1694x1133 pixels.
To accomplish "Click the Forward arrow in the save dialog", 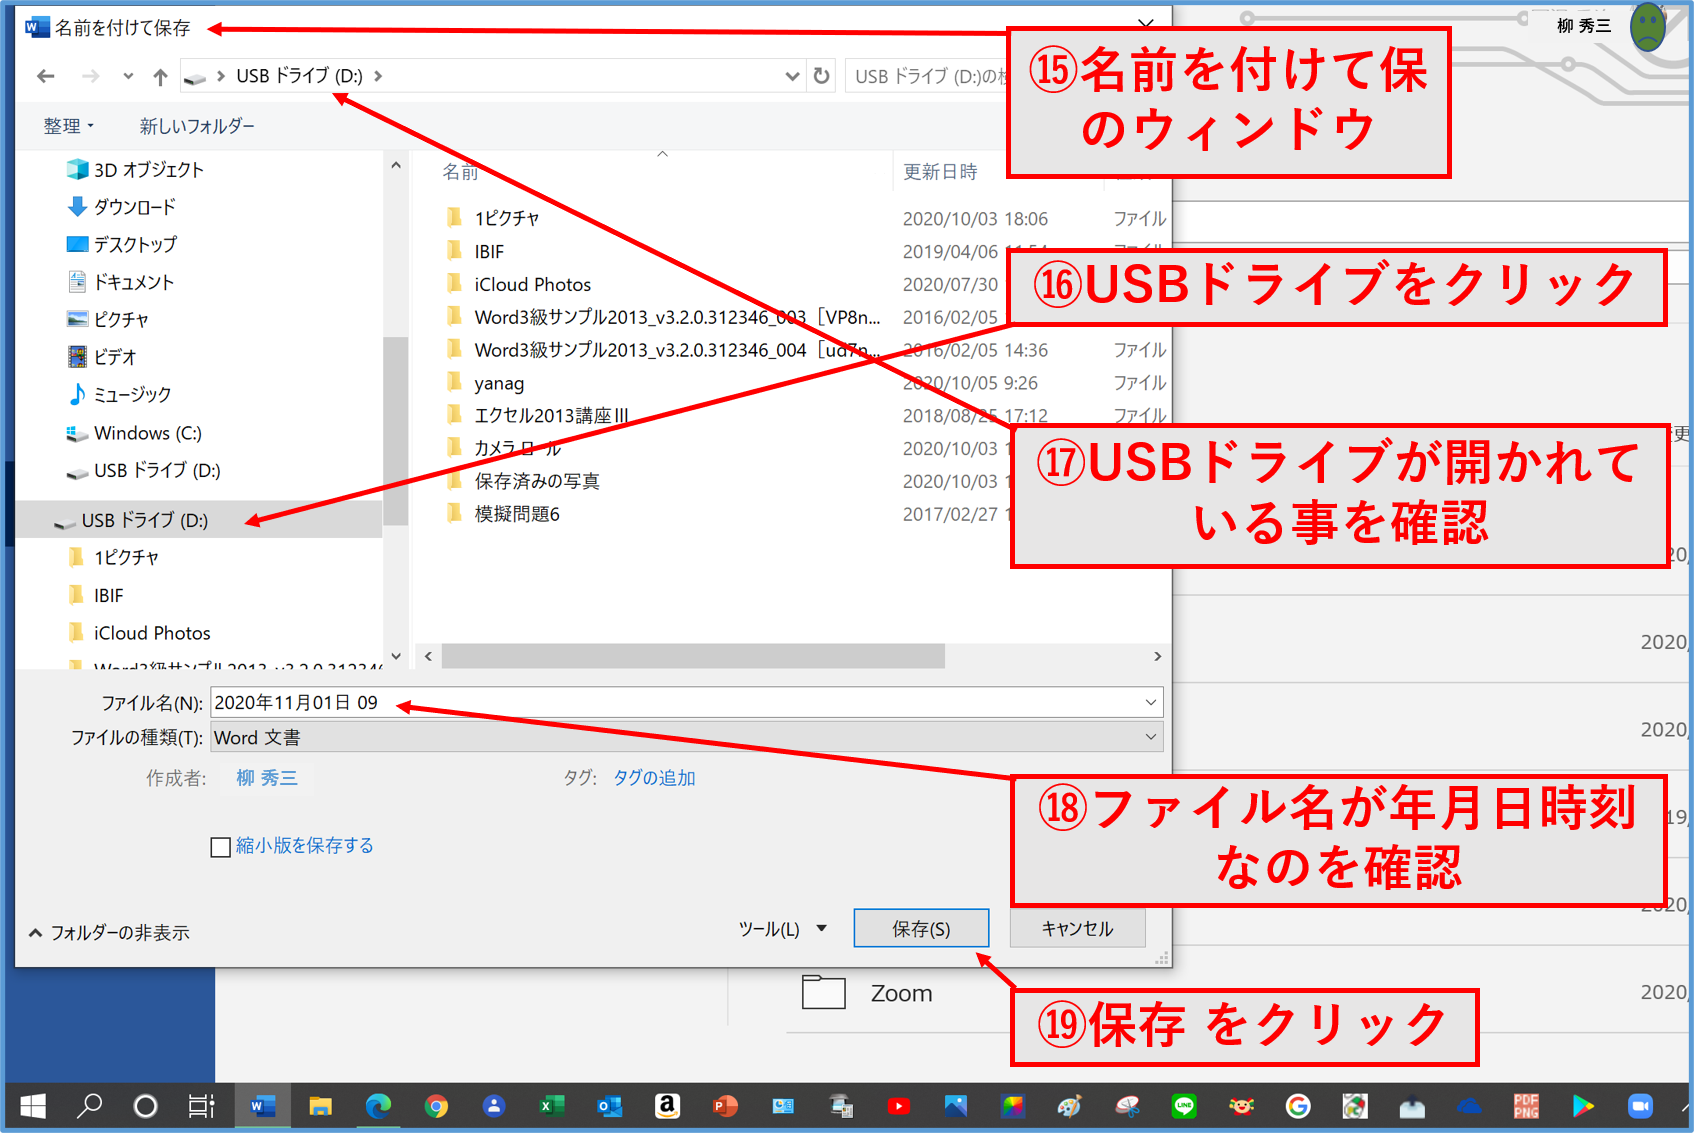I will pyautogui.click(x=90, y=76).
